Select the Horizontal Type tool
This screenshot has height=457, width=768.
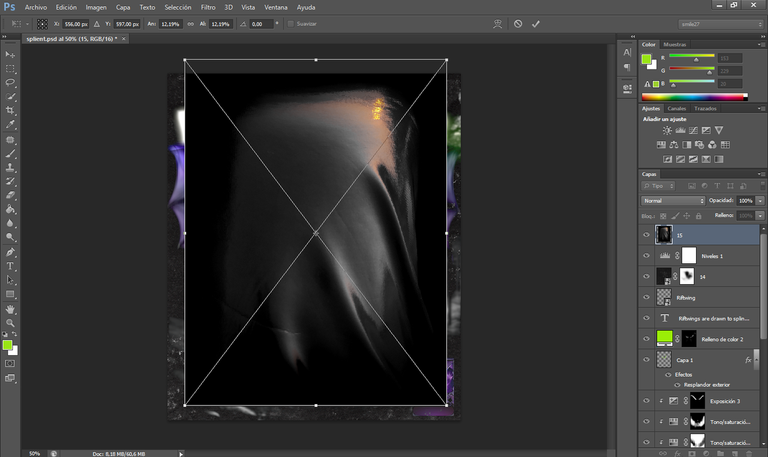[x=10, y=266]
